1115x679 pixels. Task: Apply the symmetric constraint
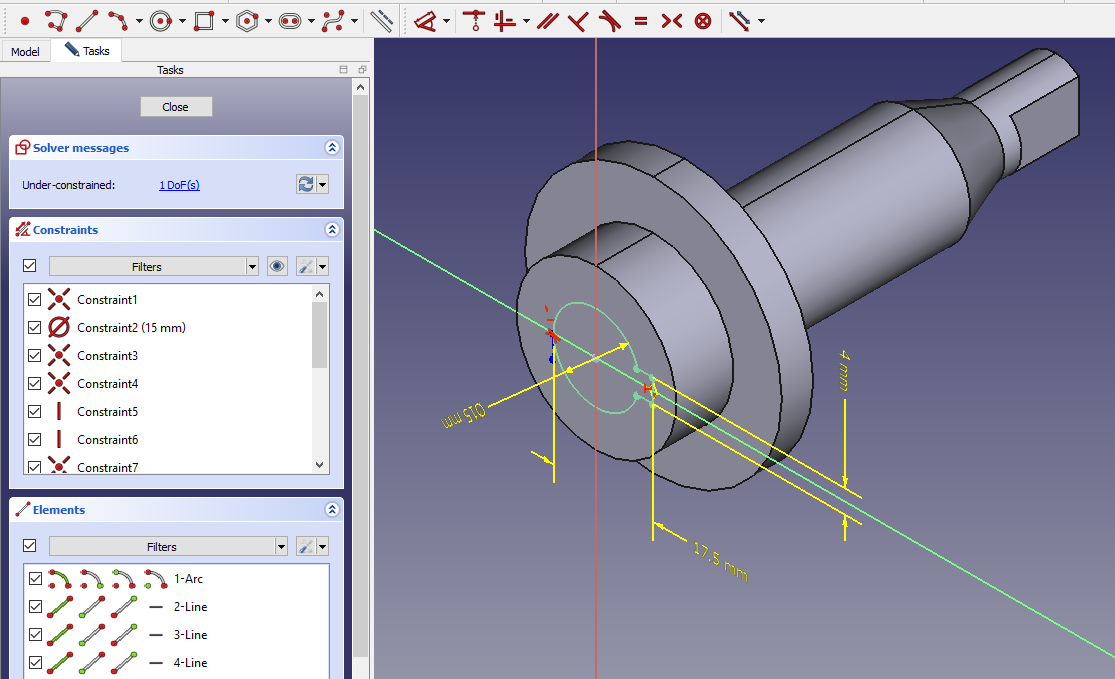tap(671, 20)
